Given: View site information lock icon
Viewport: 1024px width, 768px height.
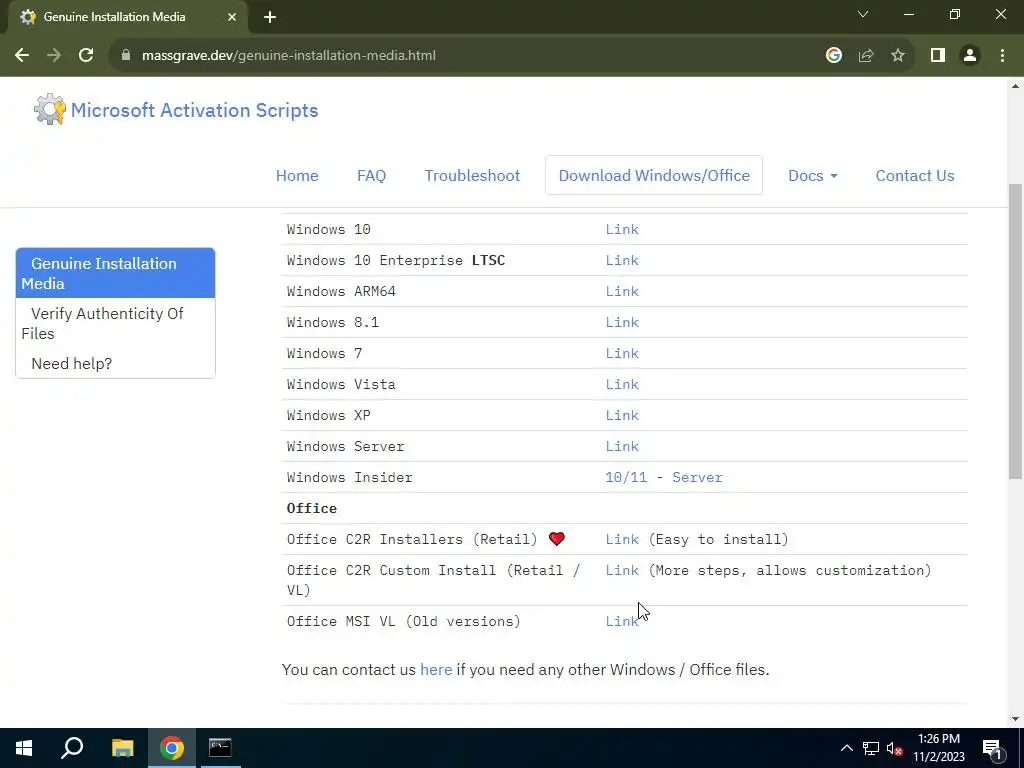Looking at the screenshot, I should [x=126, y=56].
